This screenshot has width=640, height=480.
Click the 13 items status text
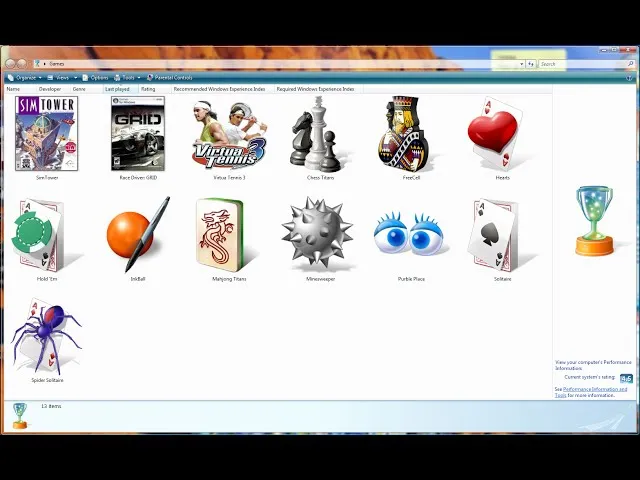pyautogui.click(x=51, y=406)
